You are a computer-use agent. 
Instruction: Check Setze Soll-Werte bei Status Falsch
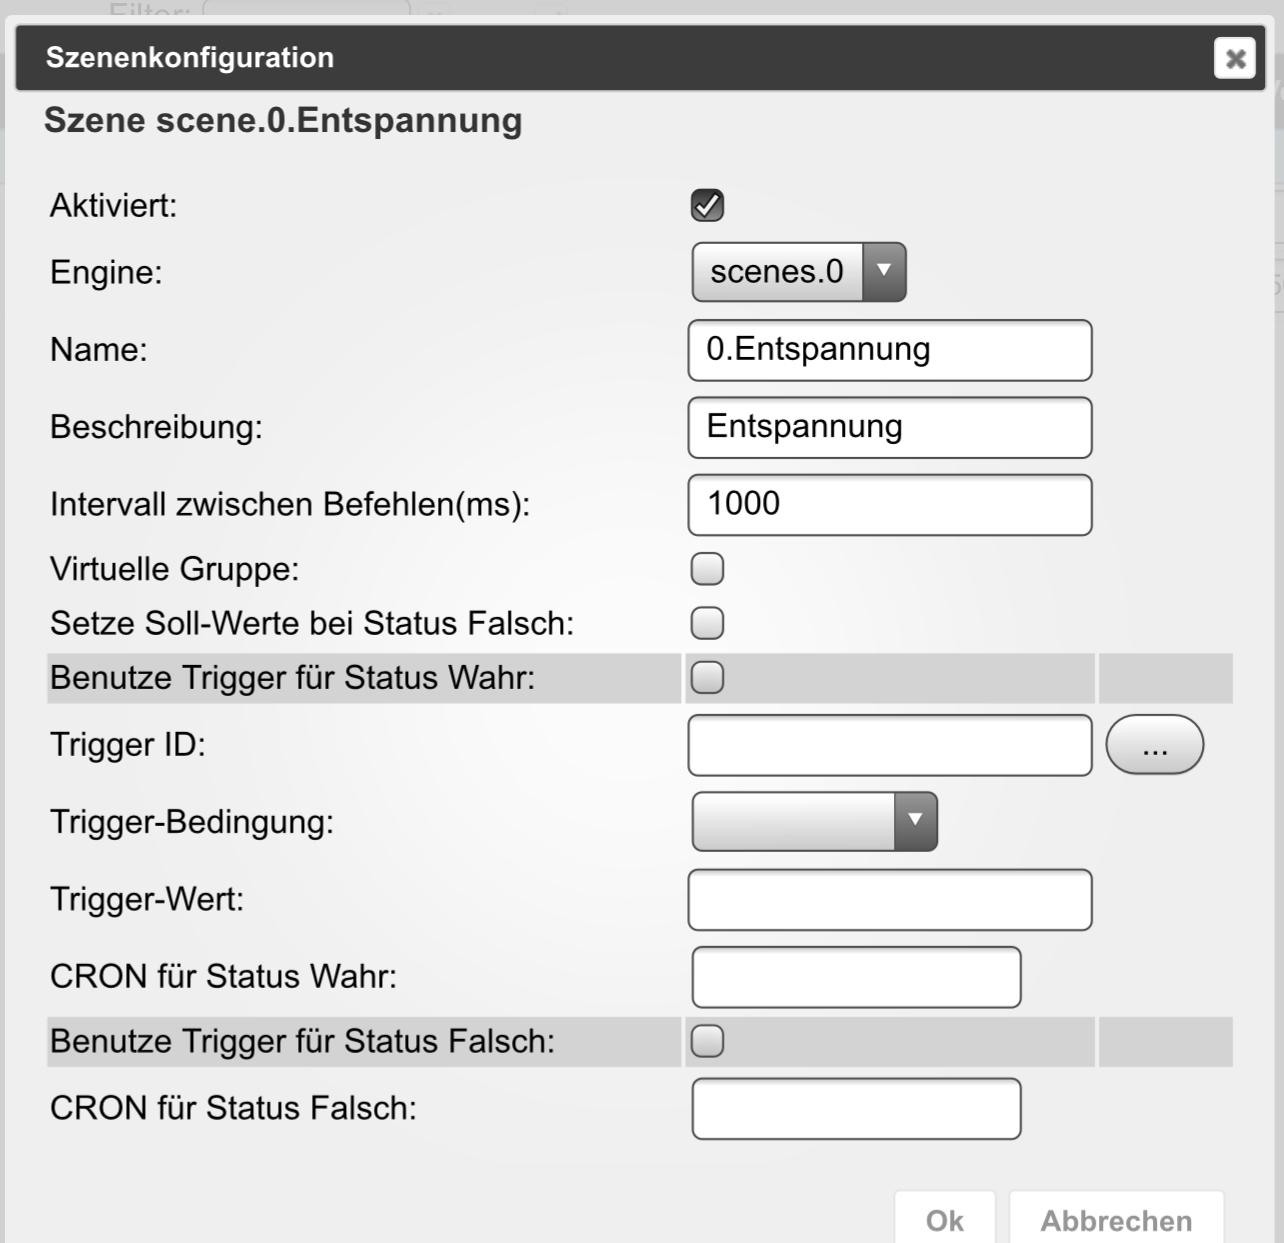pos(707,623)
